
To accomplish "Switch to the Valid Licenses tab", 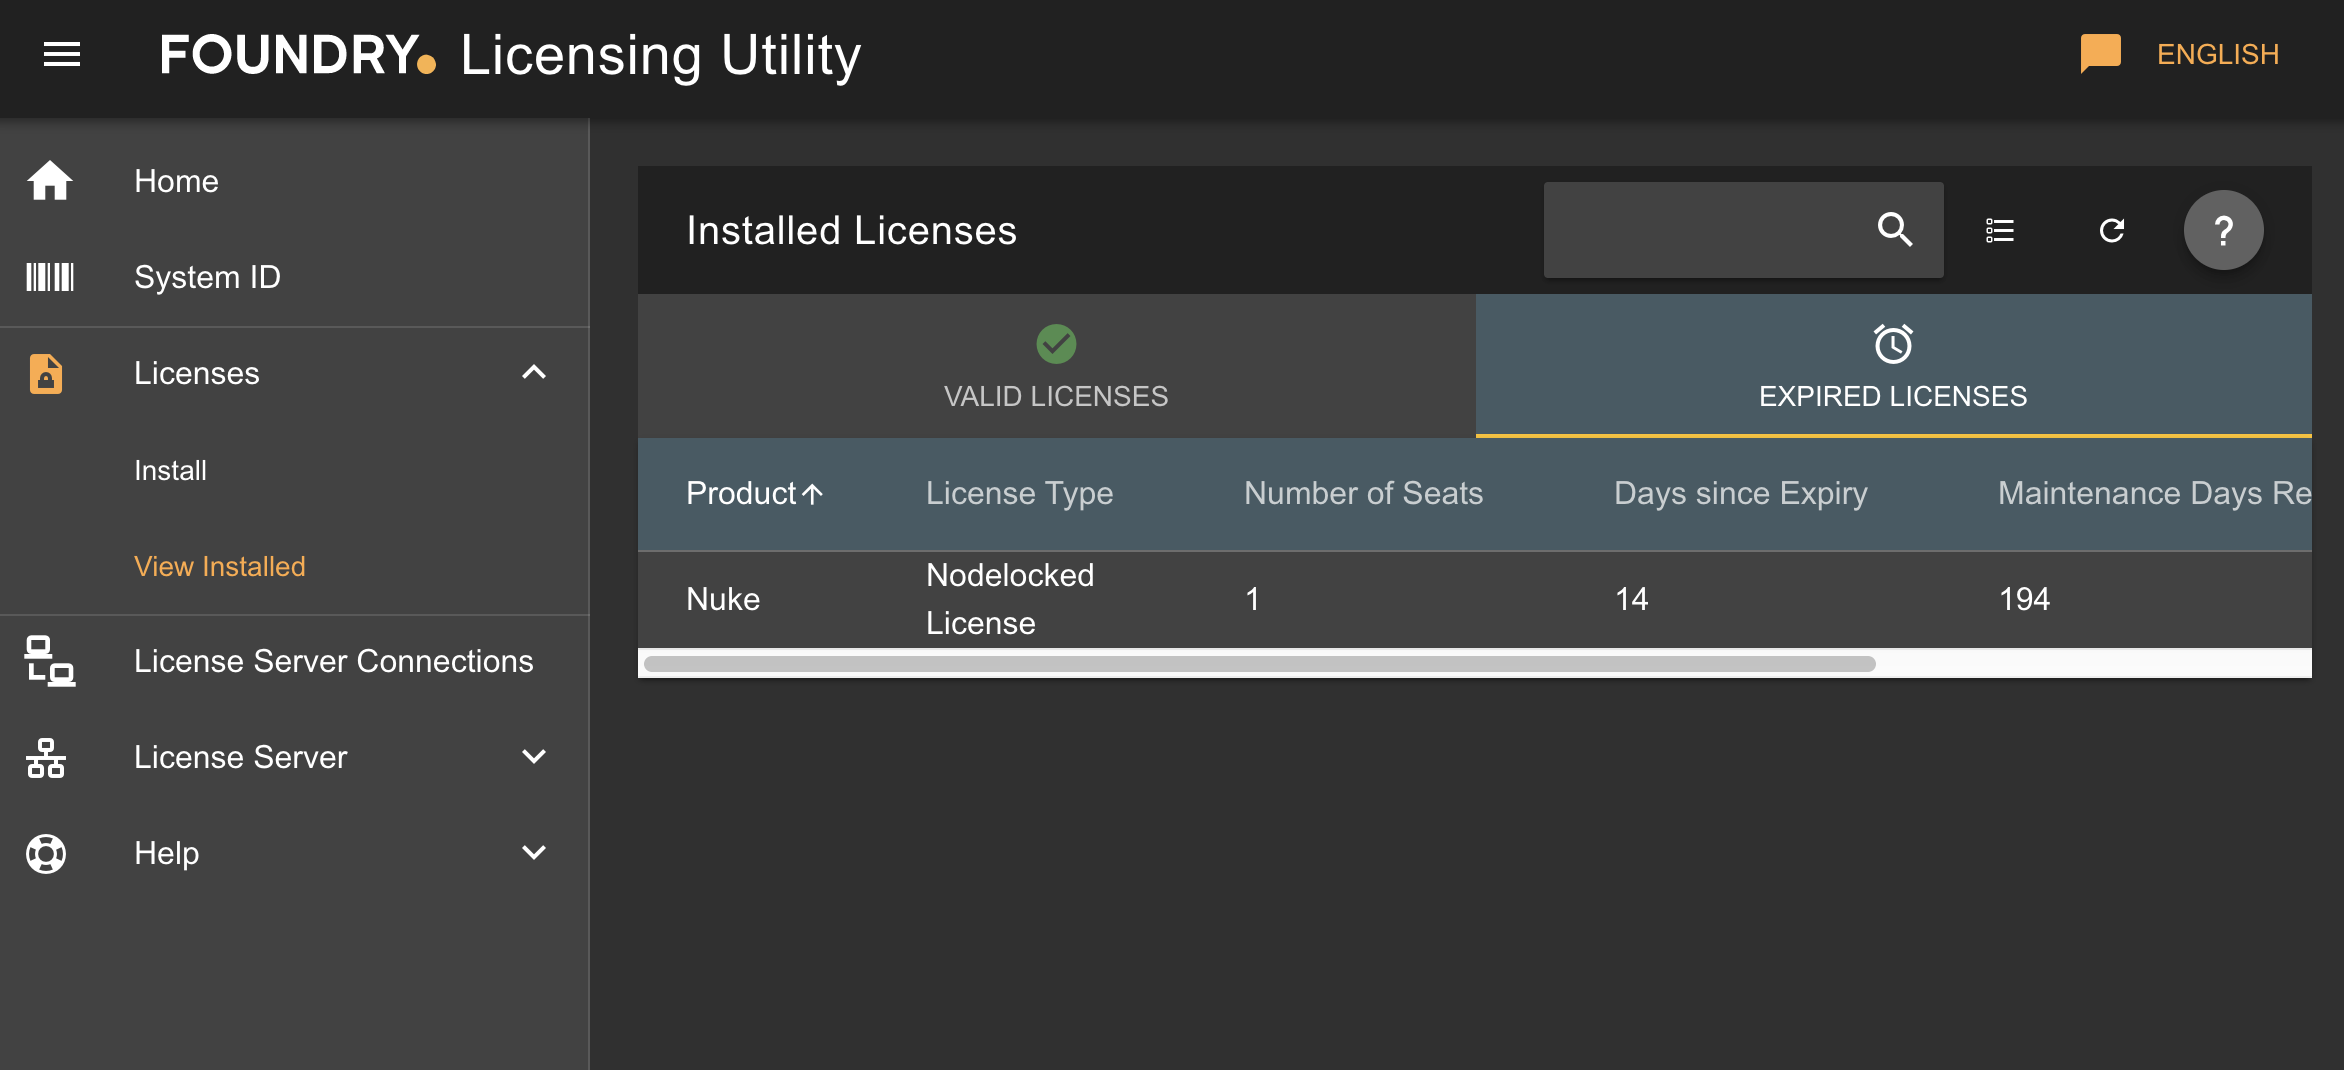I will click(1056, 366).
